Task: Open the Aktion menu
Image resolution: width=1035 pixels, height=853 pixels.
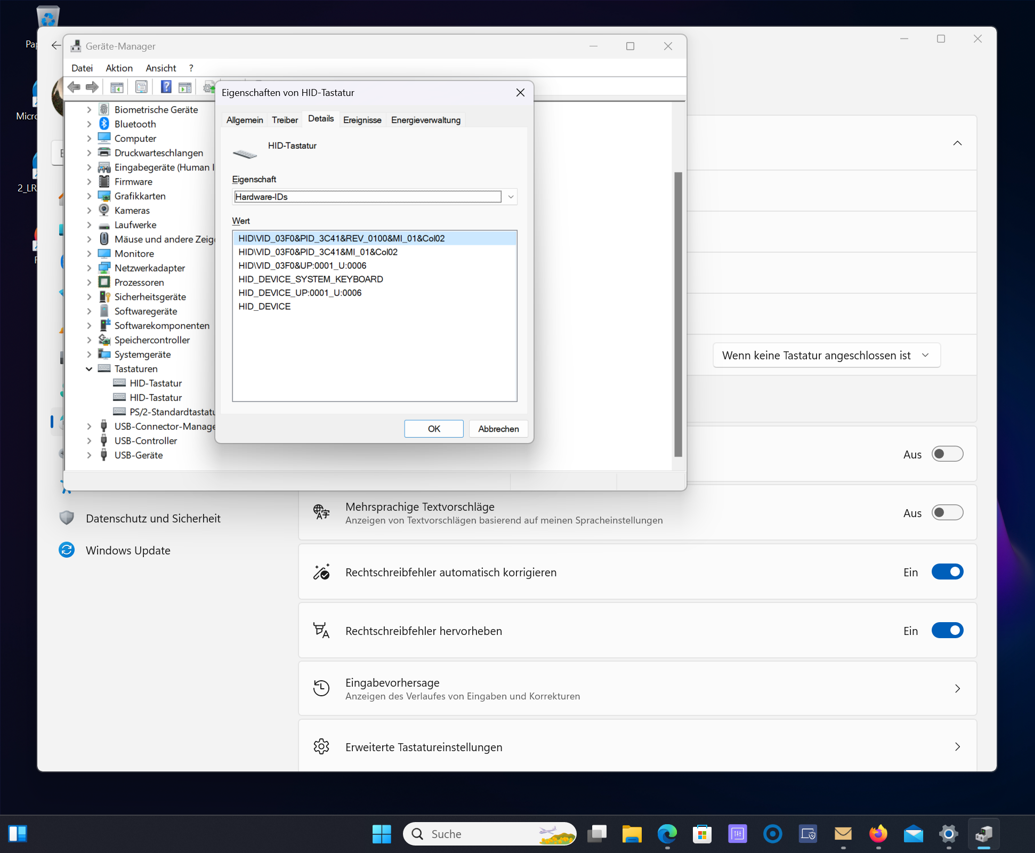Action: (x=119, y=68)
